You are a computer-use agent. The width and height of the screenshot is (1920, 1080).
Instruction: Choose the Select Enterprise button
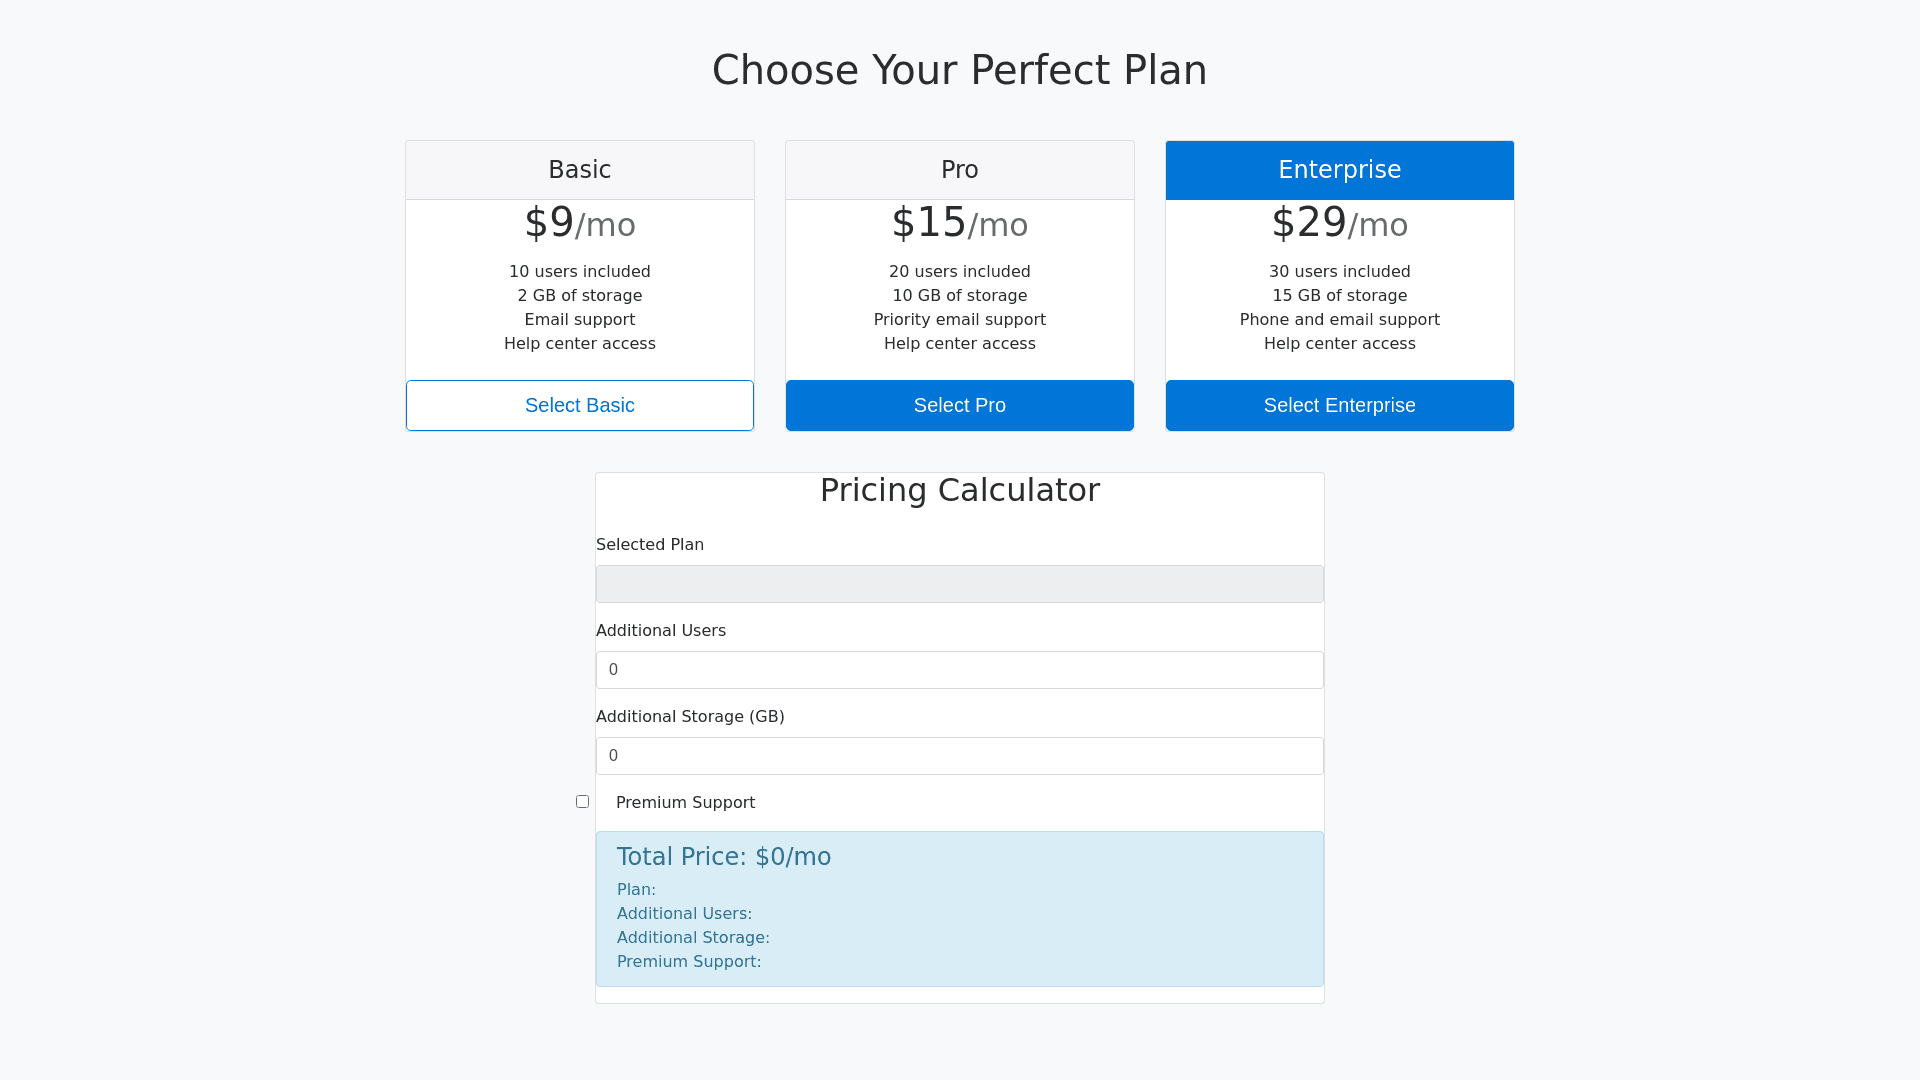(1340, 405)
